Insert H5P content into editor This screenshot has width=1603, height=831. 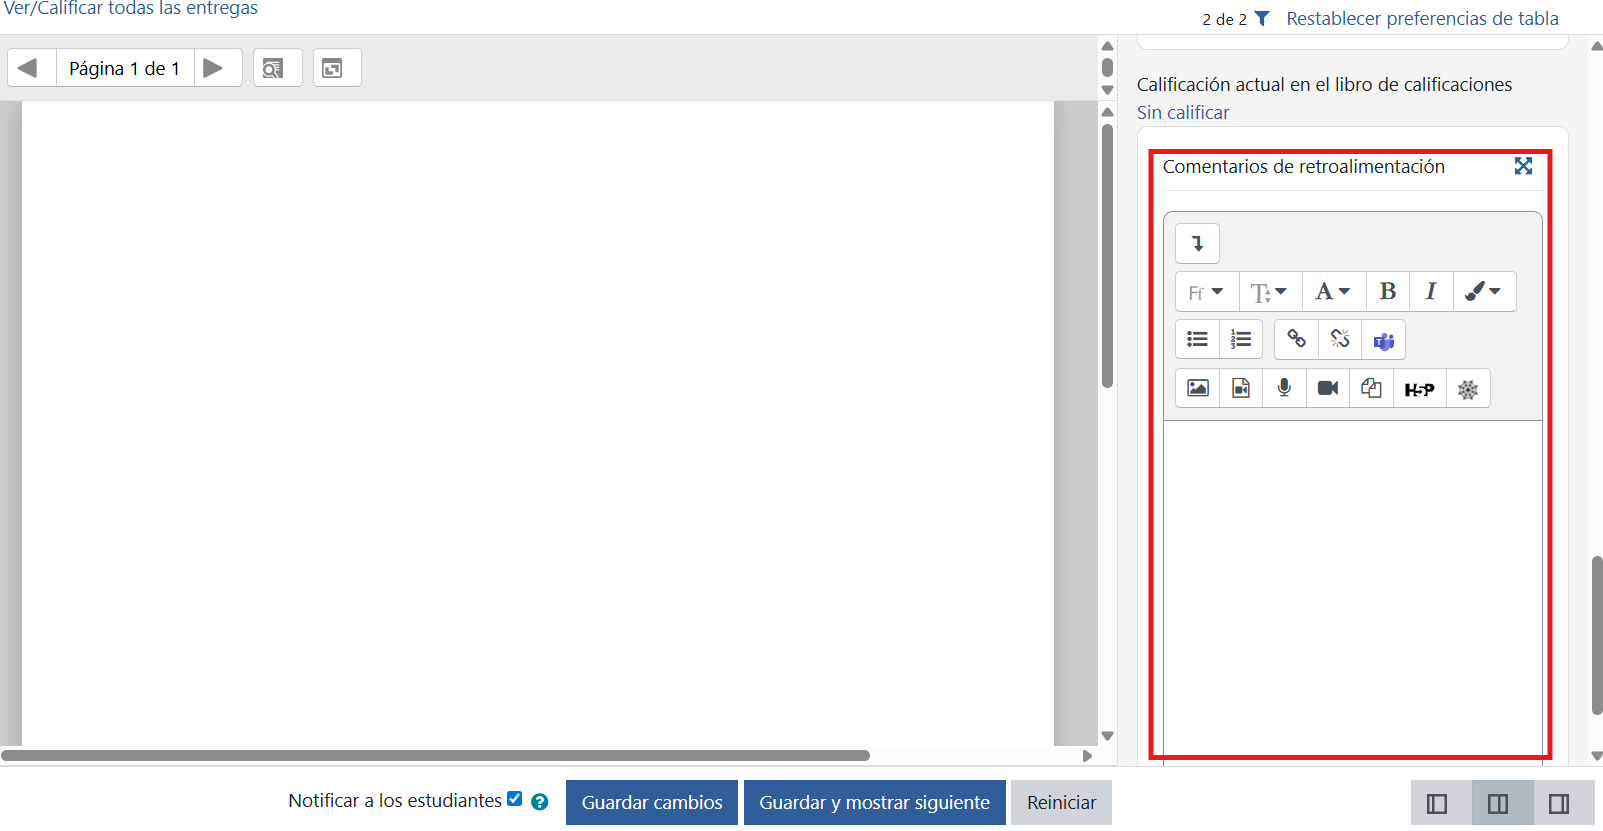coord(1419,389)
